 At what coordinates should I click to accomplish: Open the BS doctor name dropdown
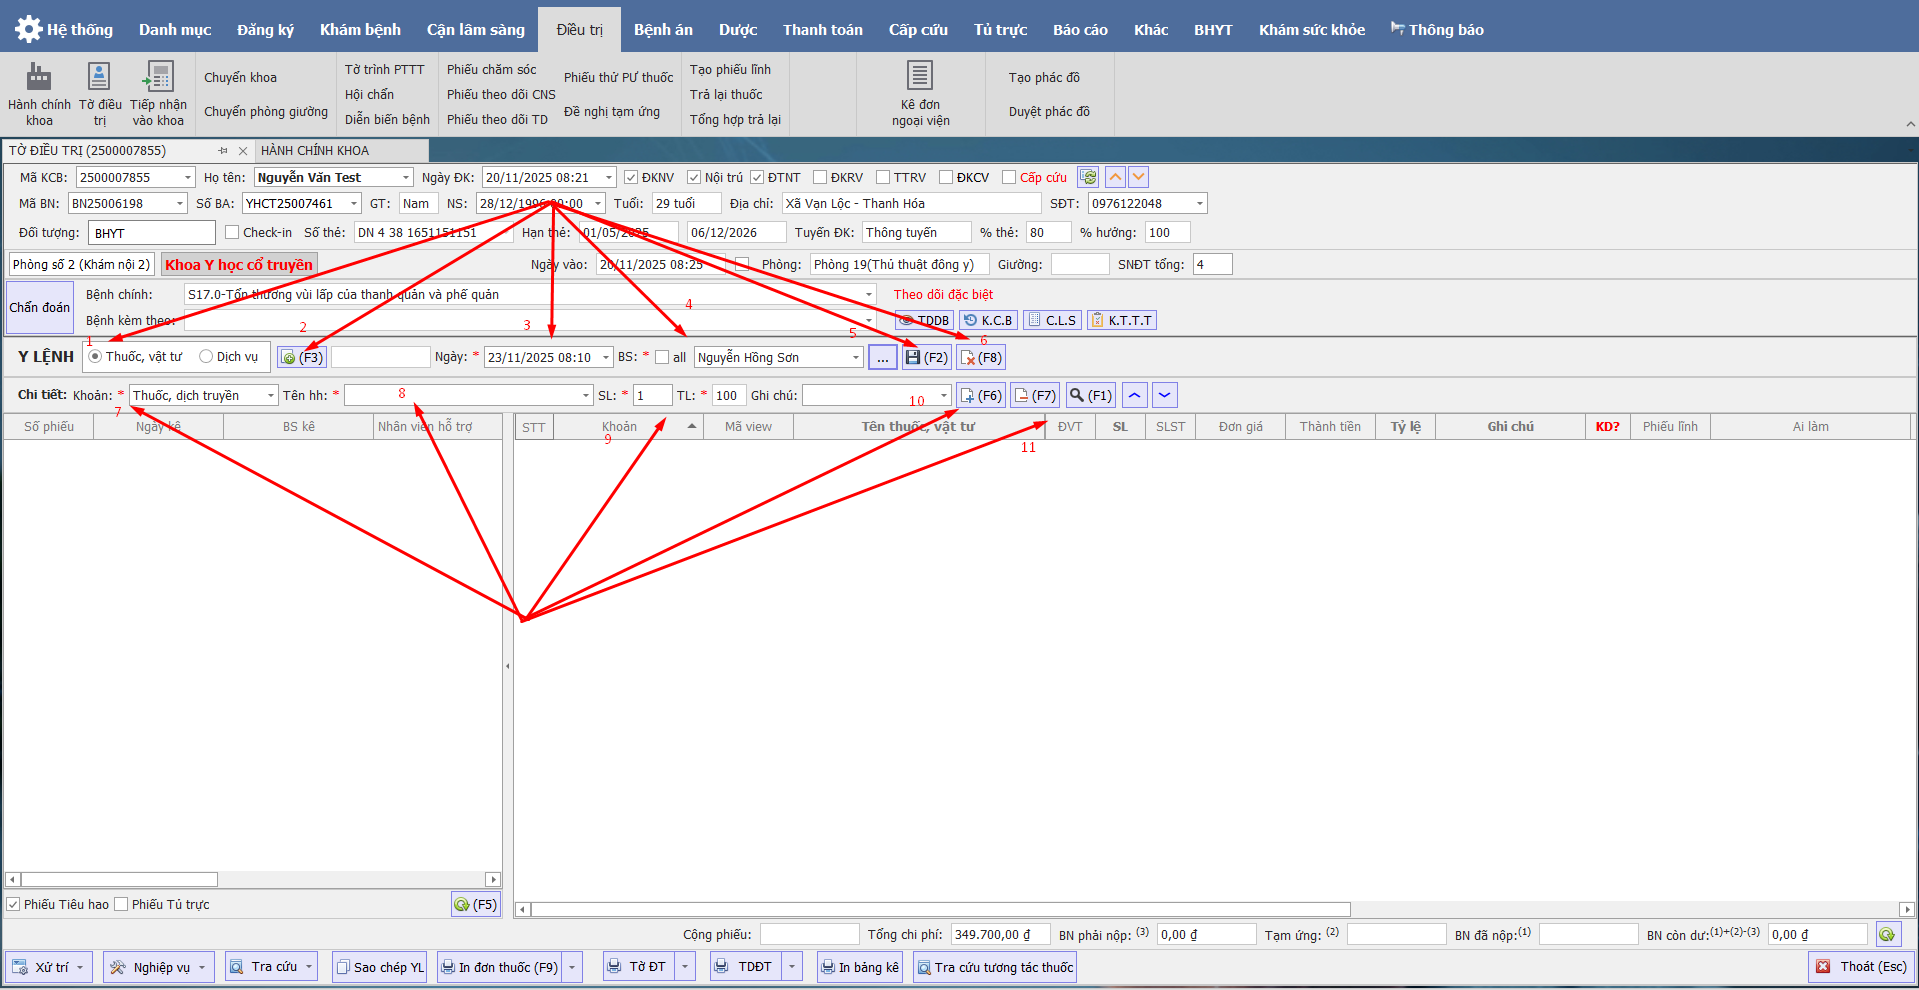coord(856,357)
